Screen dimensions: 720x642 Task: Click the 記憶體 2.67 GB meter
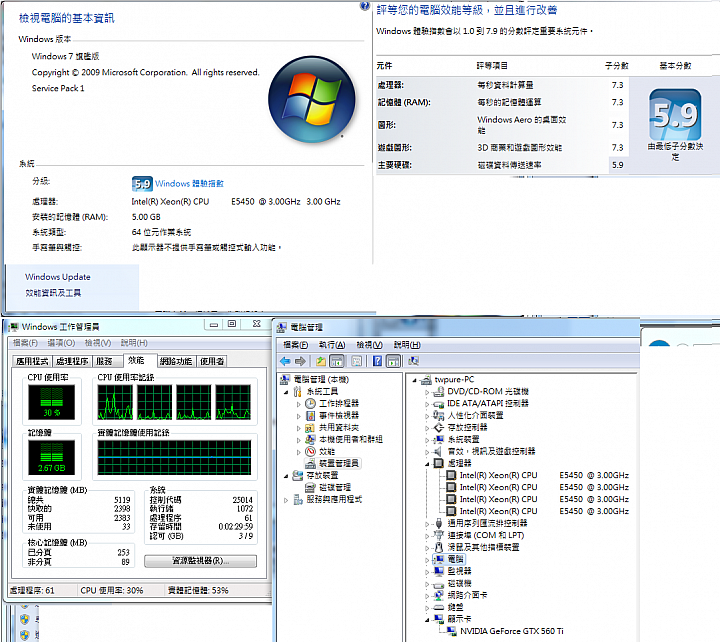tap(51, 457)
